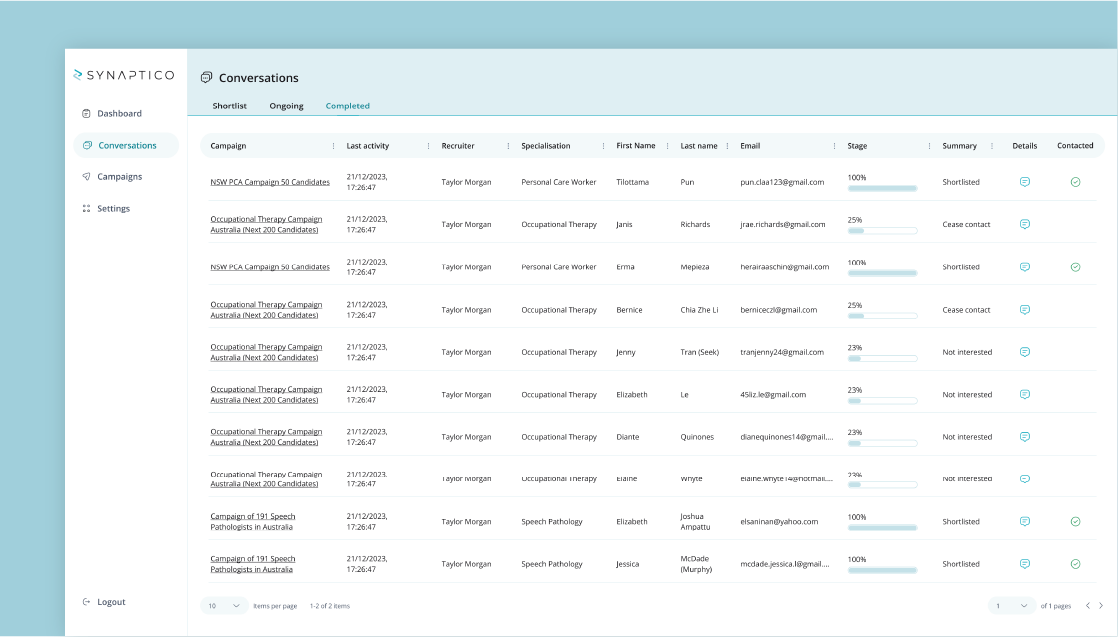Toggle contacted checkmark for Elizabeth Joshua Ampattu
This screenshot has width=1118, height=637.
click(1075, 521)
